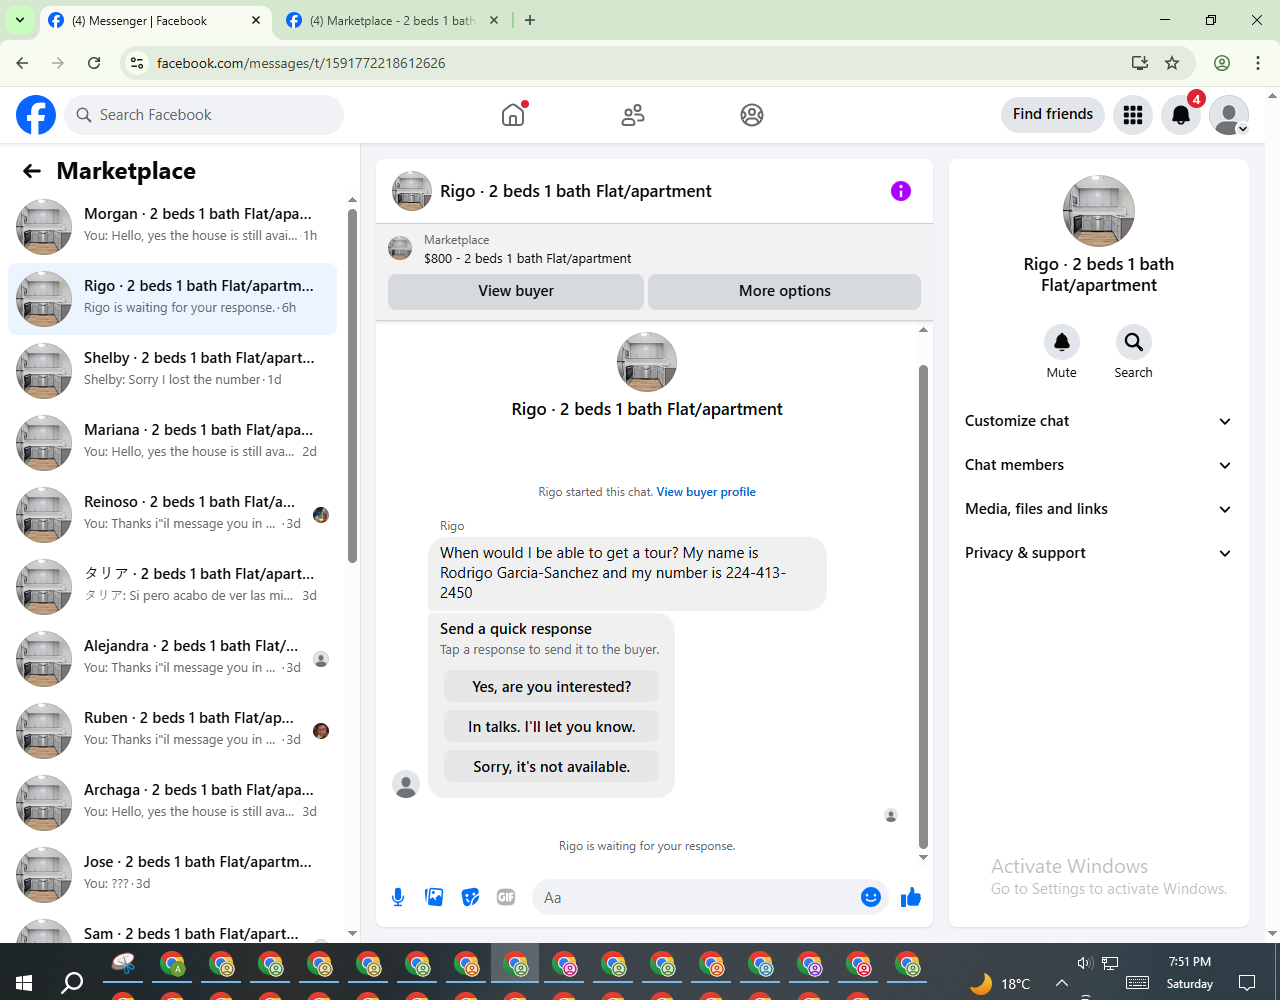Screen dimensions: 1280x1000
Task: Open the 18°C weather widget
Action: click(1000, 983)
